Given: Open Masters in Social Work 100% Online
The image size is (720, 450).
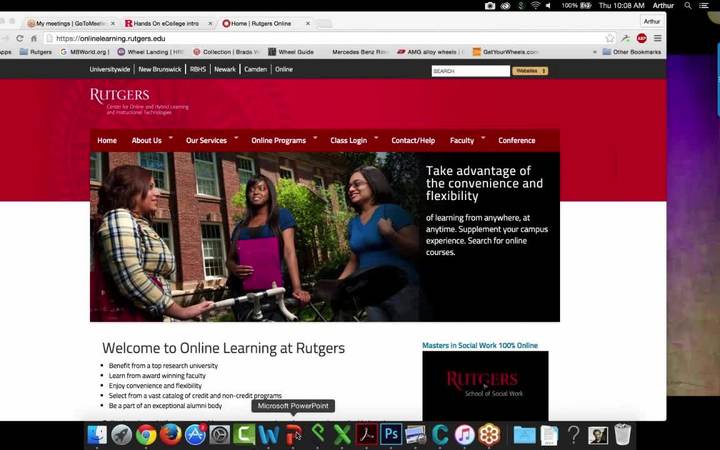Looking at the screenshot, I should (x=480, y=345).
